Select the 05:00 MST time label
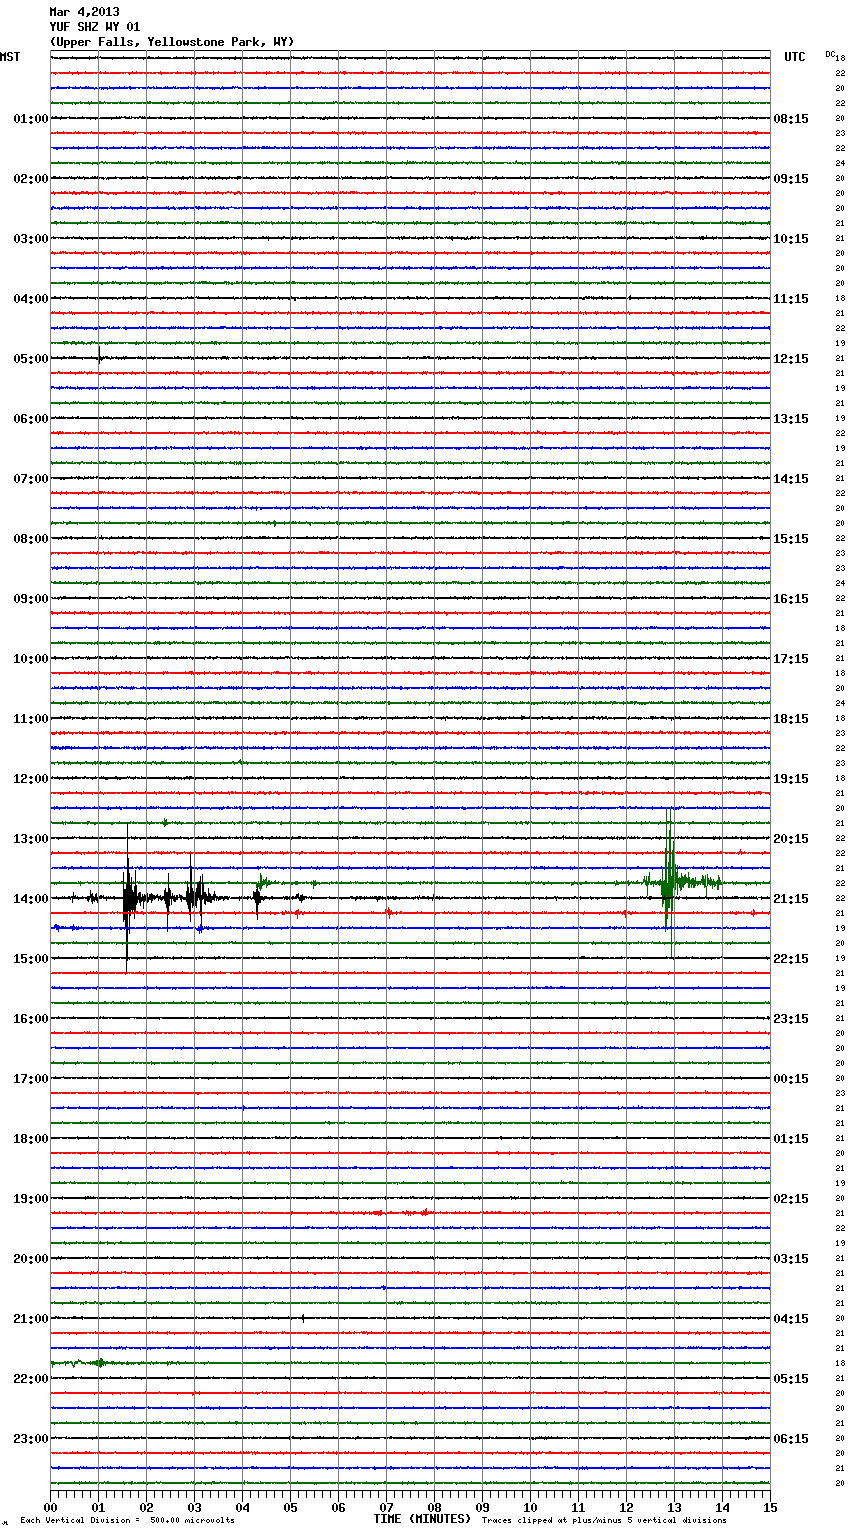 click(30, 359)
